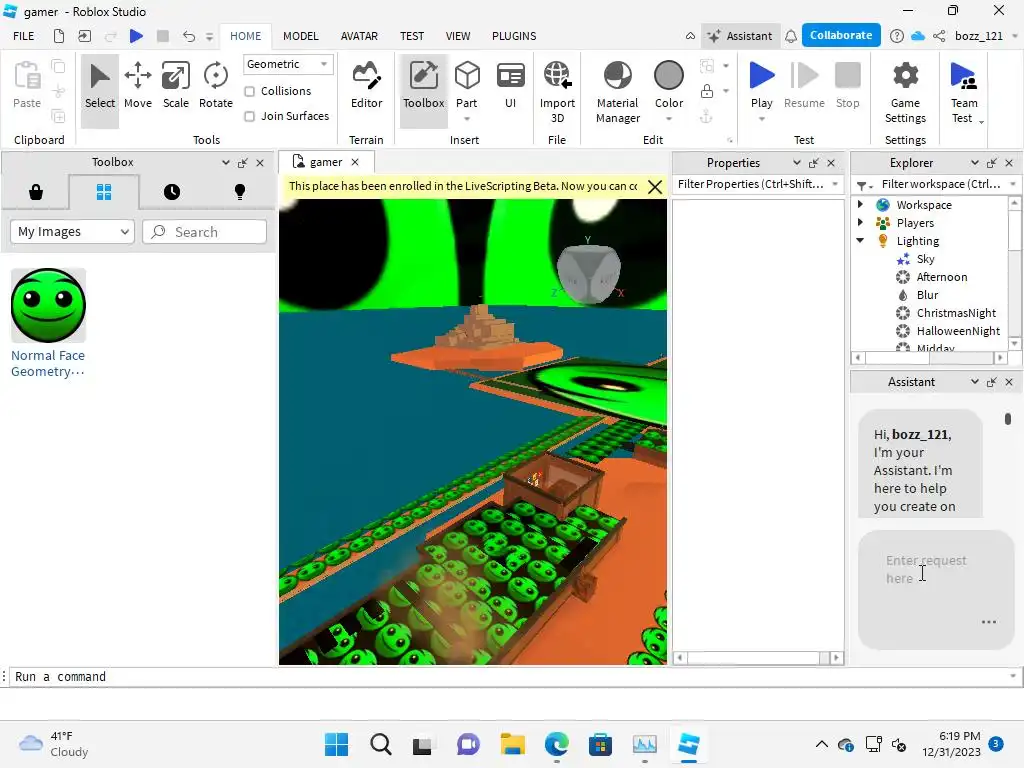This screenshot has width=1024, height=768.
Task: Open Toolbox Creations tab (lightbulb)
Action: (240, 192)
